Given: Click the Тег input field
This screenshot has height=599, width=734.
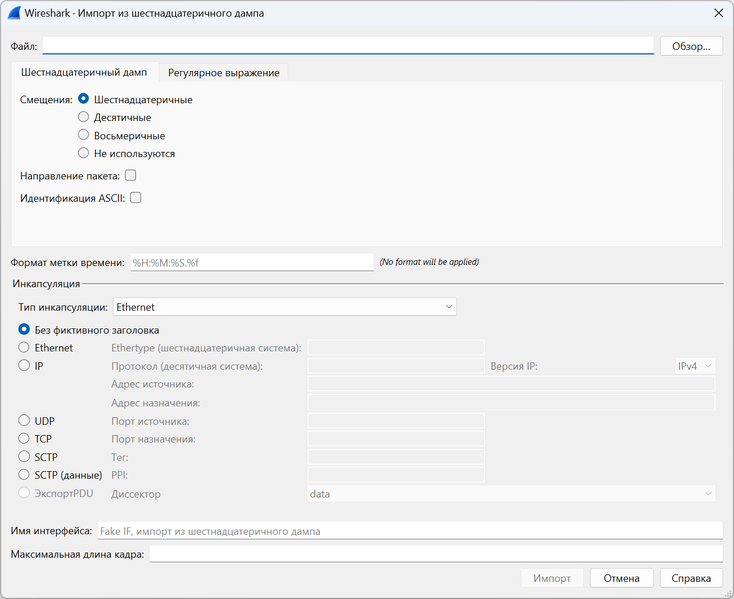Looking at the screenshot, I should 396,457.
